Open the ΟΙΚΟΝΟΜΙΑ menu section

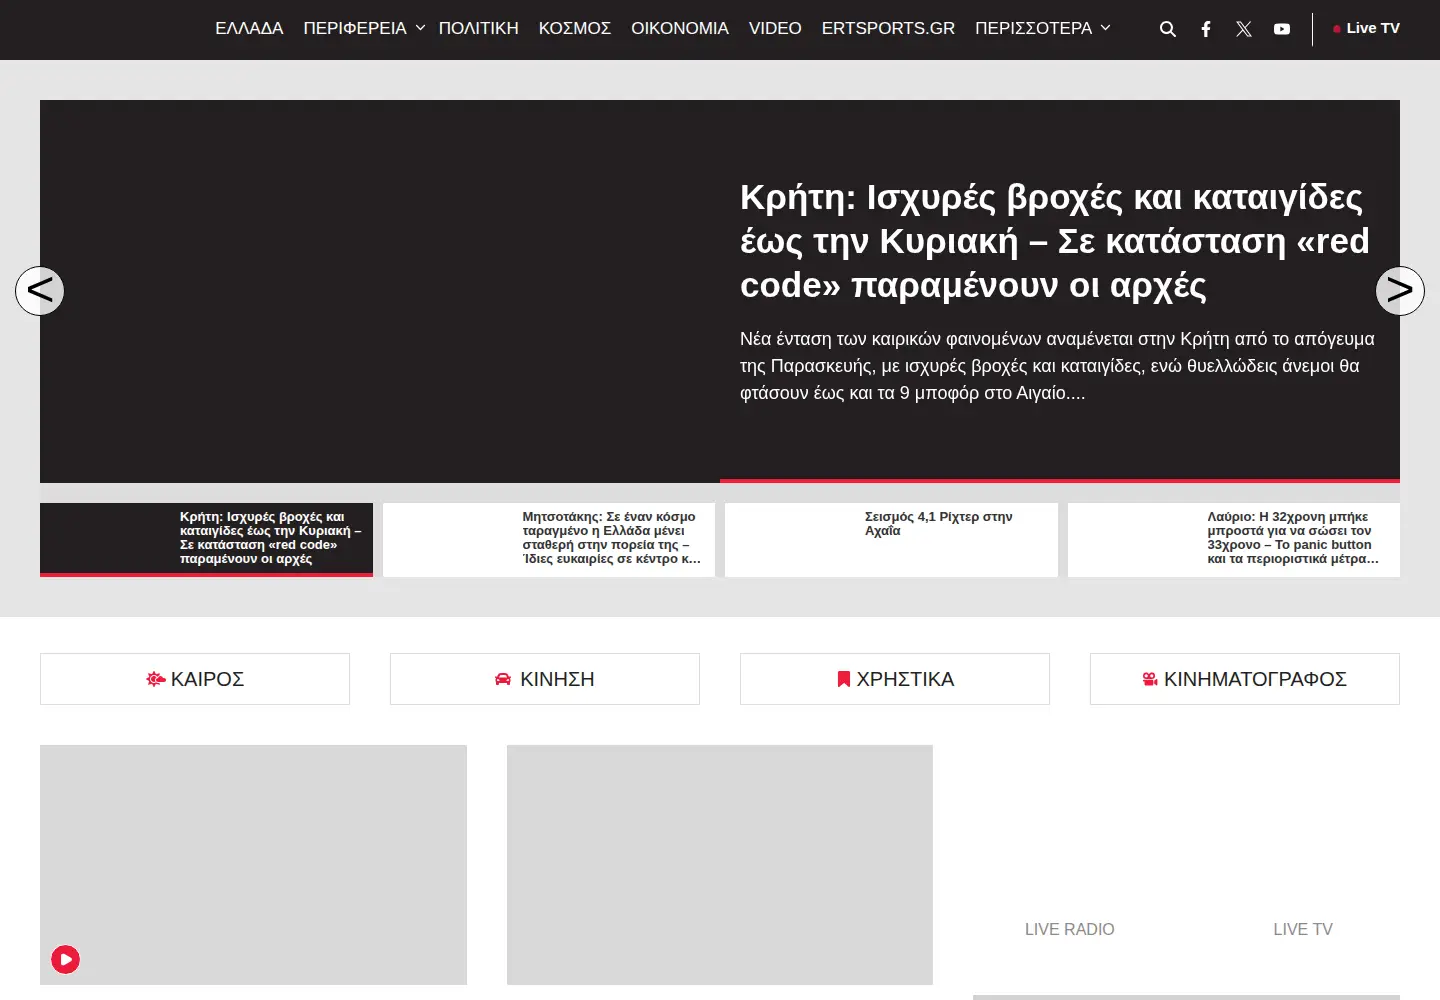(680, 29)
